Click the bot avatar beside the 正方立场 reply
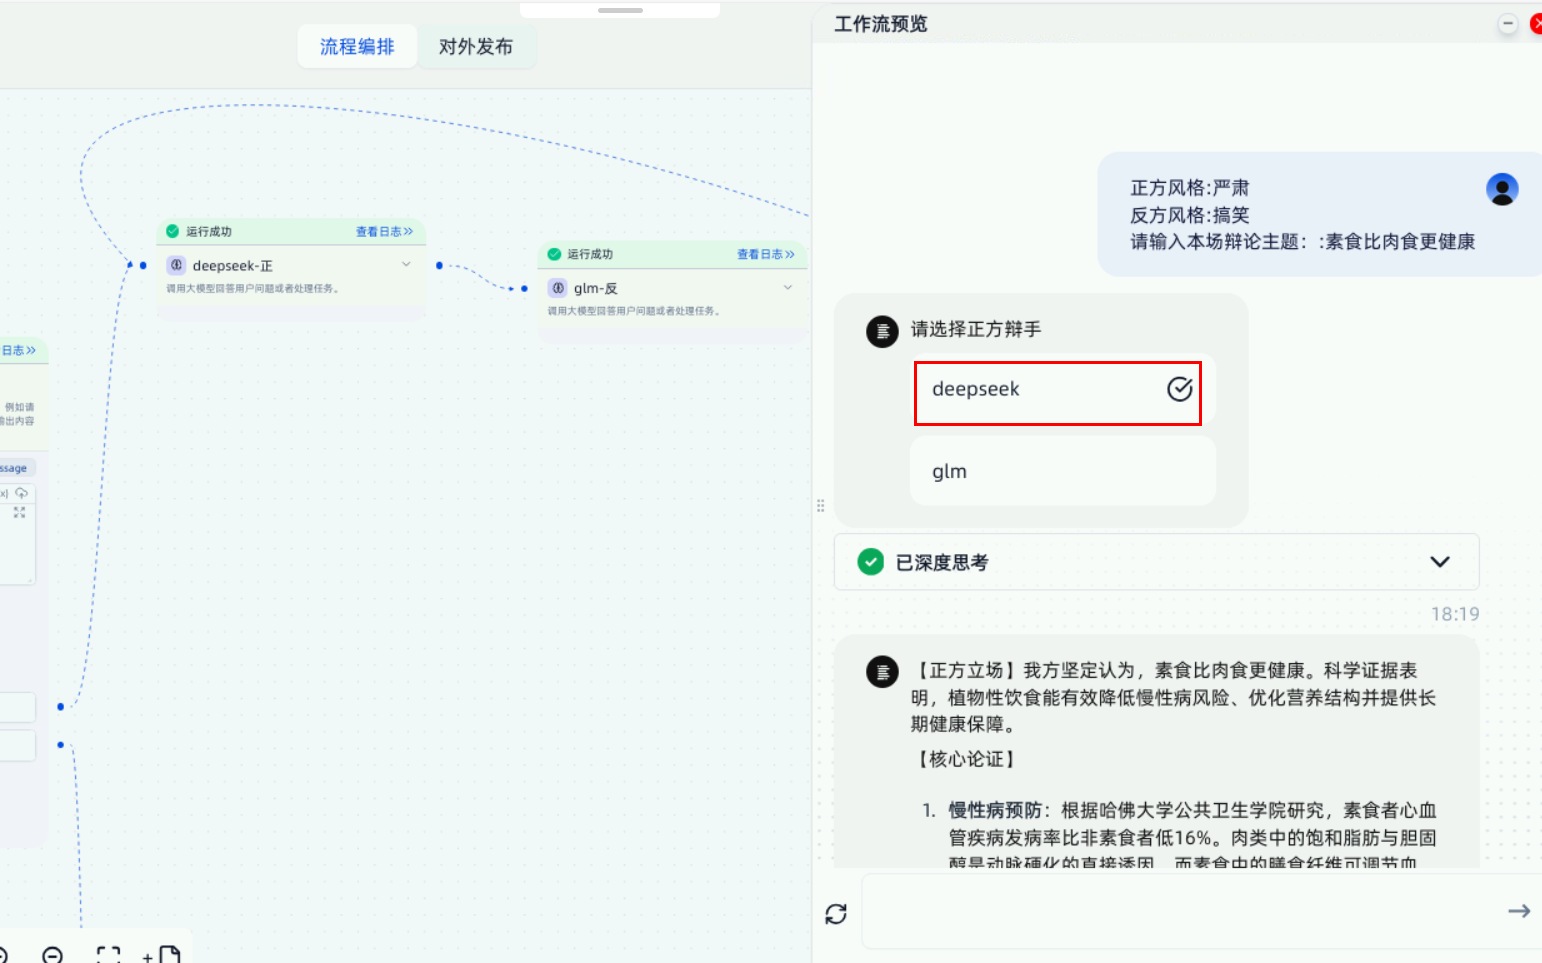Image resolution: width=1542 pixels, height=963 pixels. click(x=882, y=672)
